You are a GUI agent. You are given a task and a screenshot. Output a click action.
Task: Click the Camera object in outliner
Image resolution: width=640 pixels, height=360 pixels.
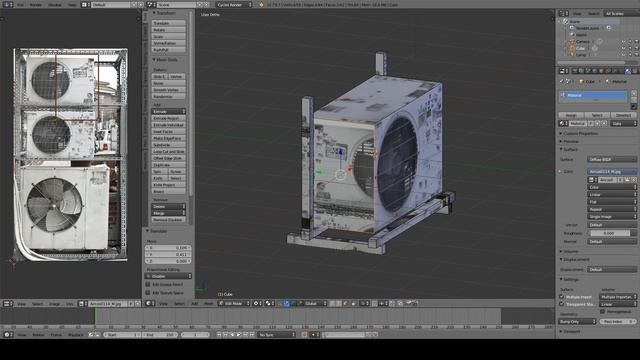(582, 42)
